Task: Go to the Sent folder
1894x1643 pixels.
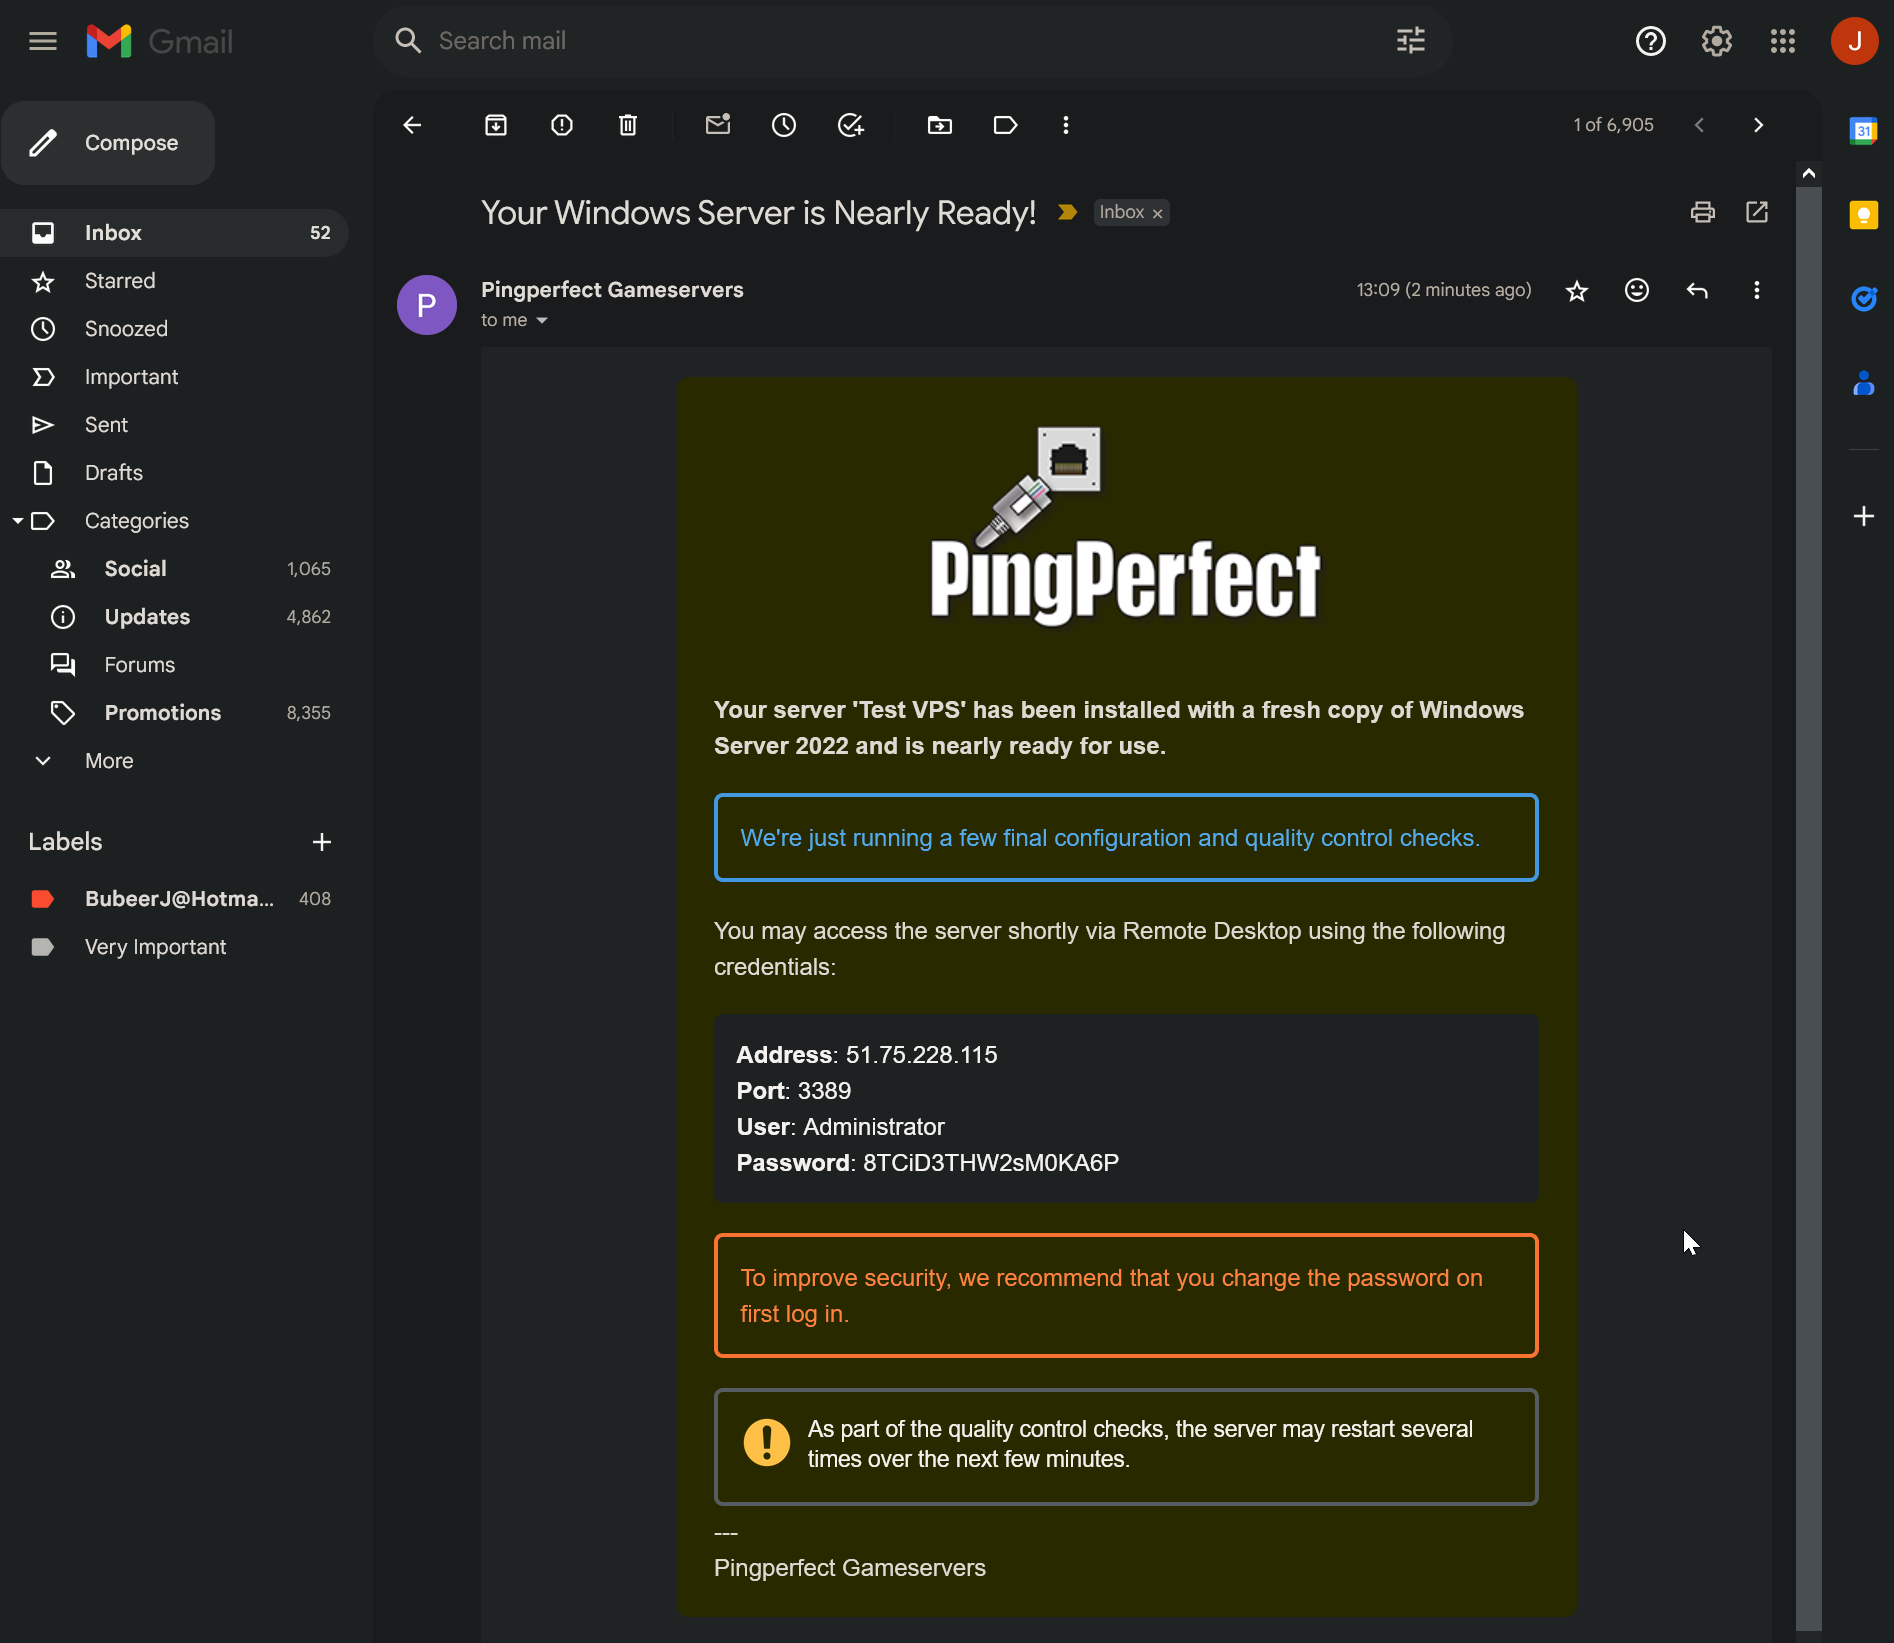Action: point(106,425)
